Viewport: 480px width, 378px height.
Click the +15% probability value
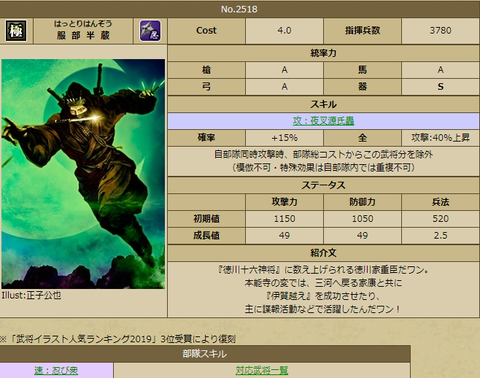point(284,138)
